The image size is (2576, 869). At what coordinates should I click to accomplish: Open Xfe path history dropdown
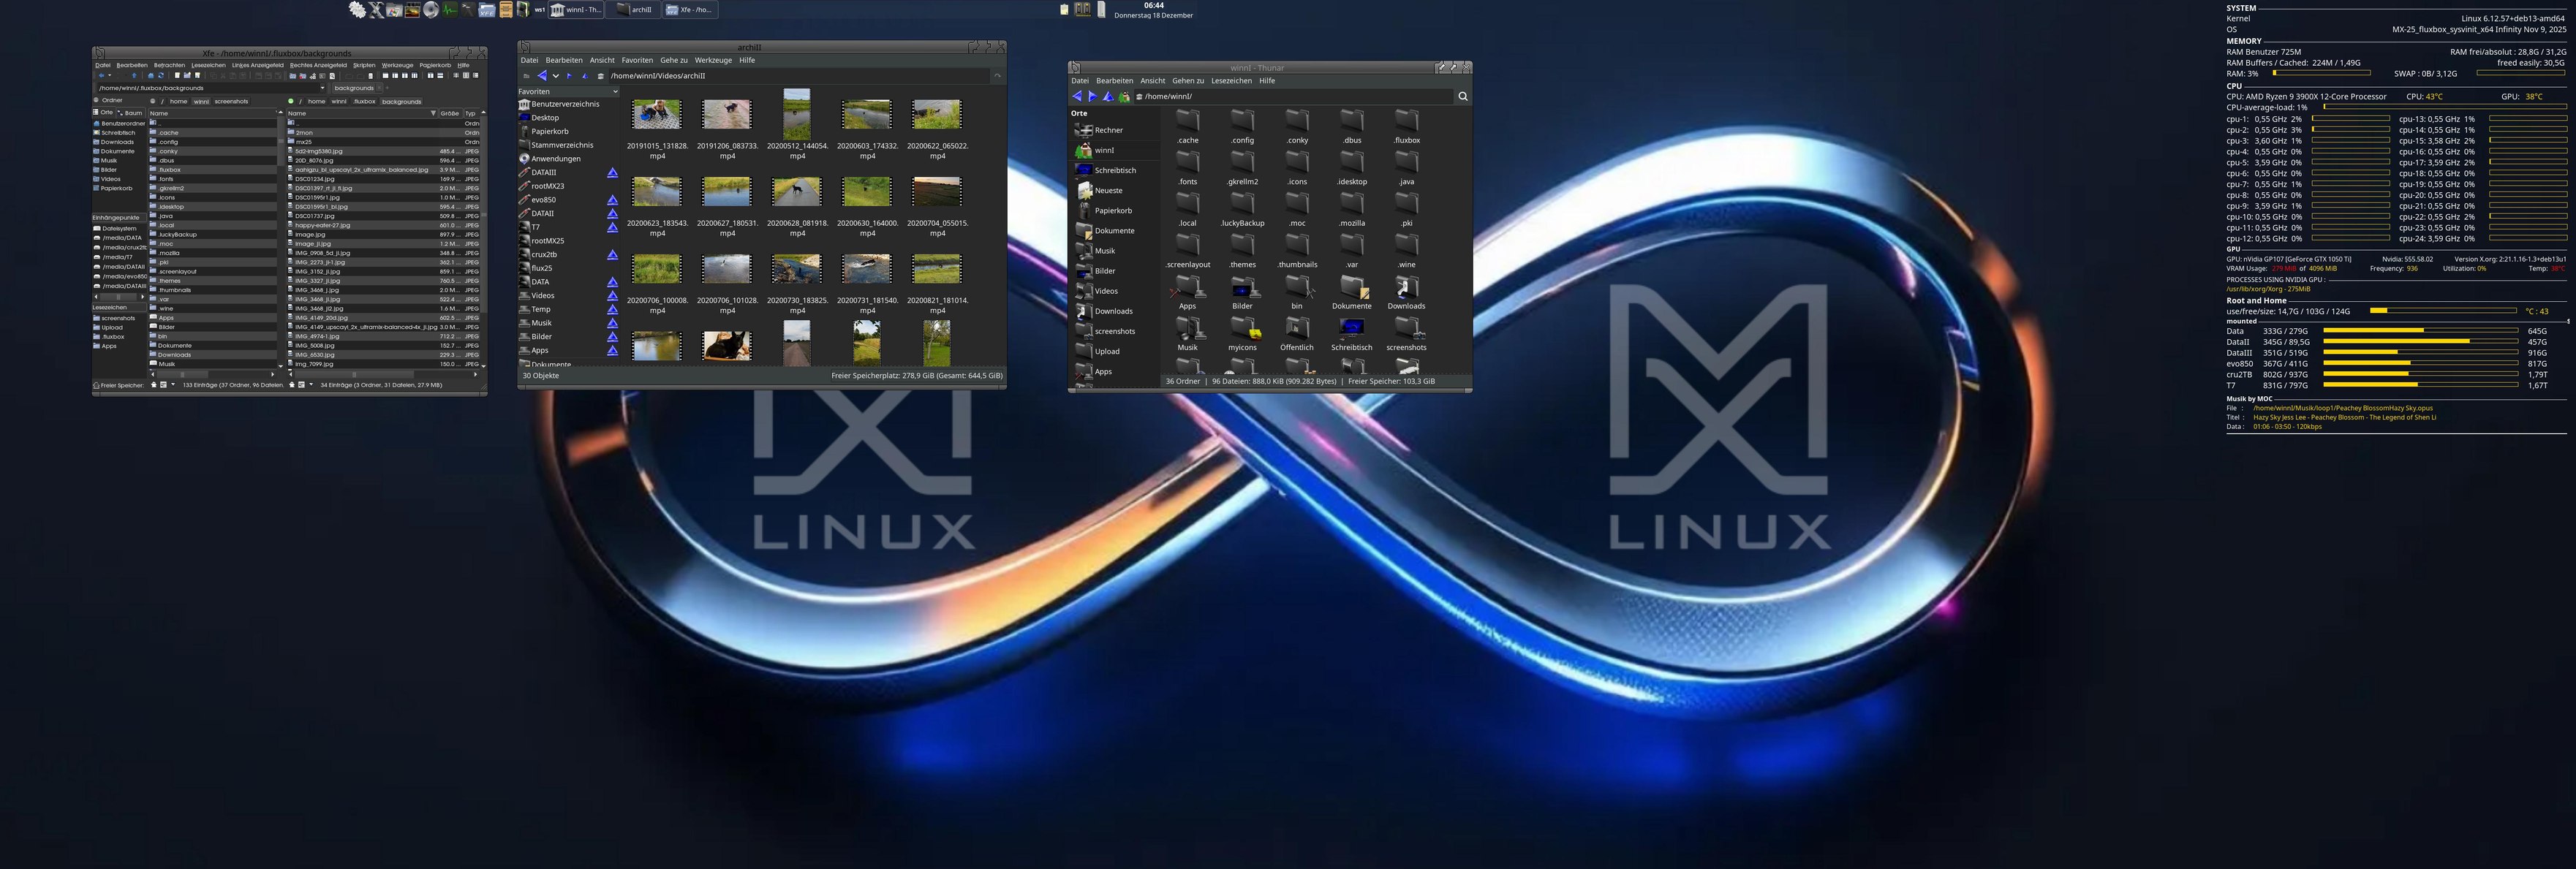click(x=322, y=88)
